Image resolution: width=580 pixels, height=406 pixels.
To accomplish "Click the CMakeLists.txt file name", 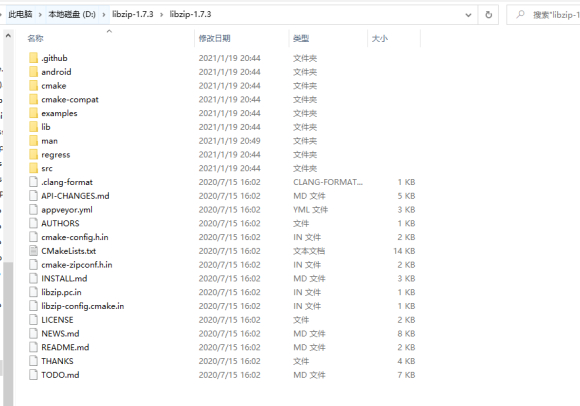I will [x=68, y=251].
